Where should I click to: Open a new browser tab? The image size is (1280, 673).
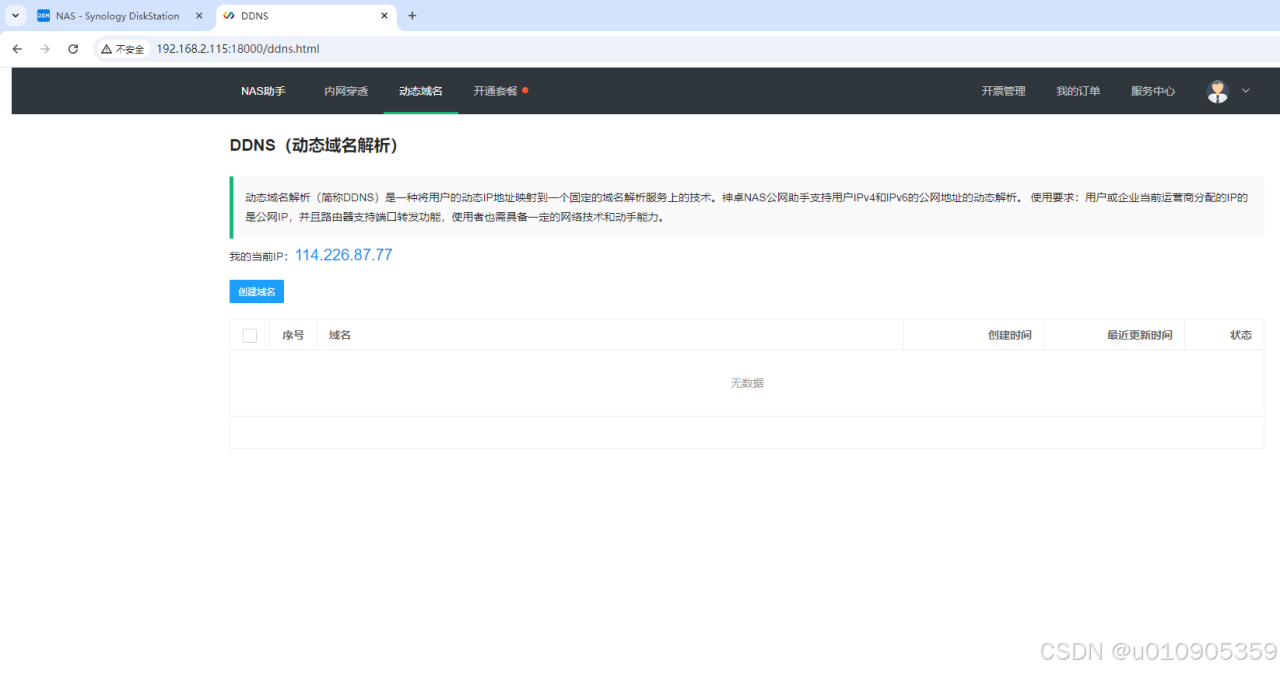click(x=412, y=16)
